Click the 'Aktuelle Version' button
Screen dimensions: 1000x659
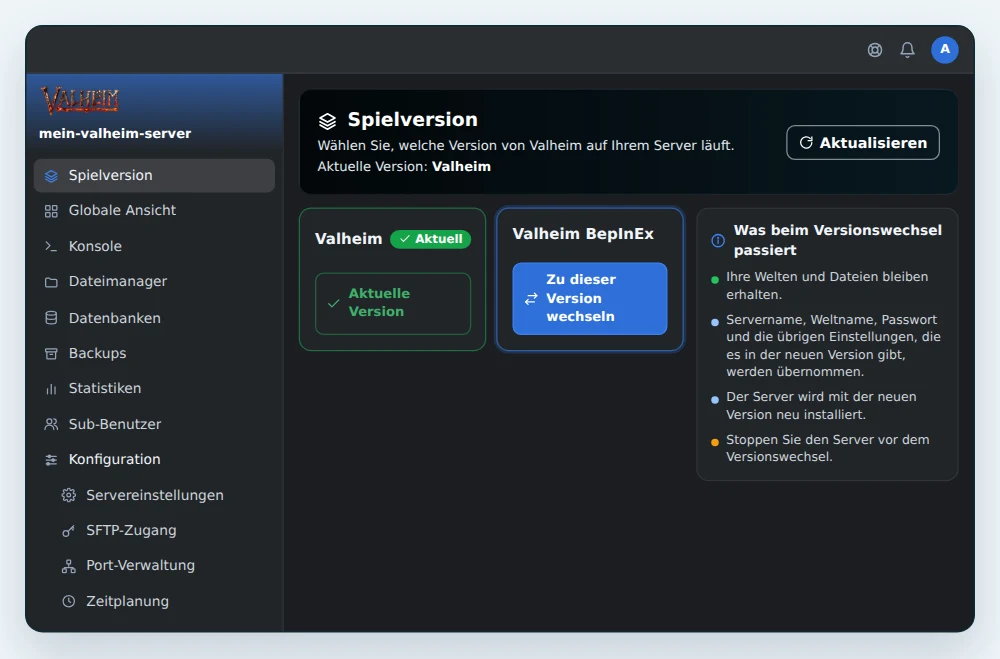click(393, 304)
